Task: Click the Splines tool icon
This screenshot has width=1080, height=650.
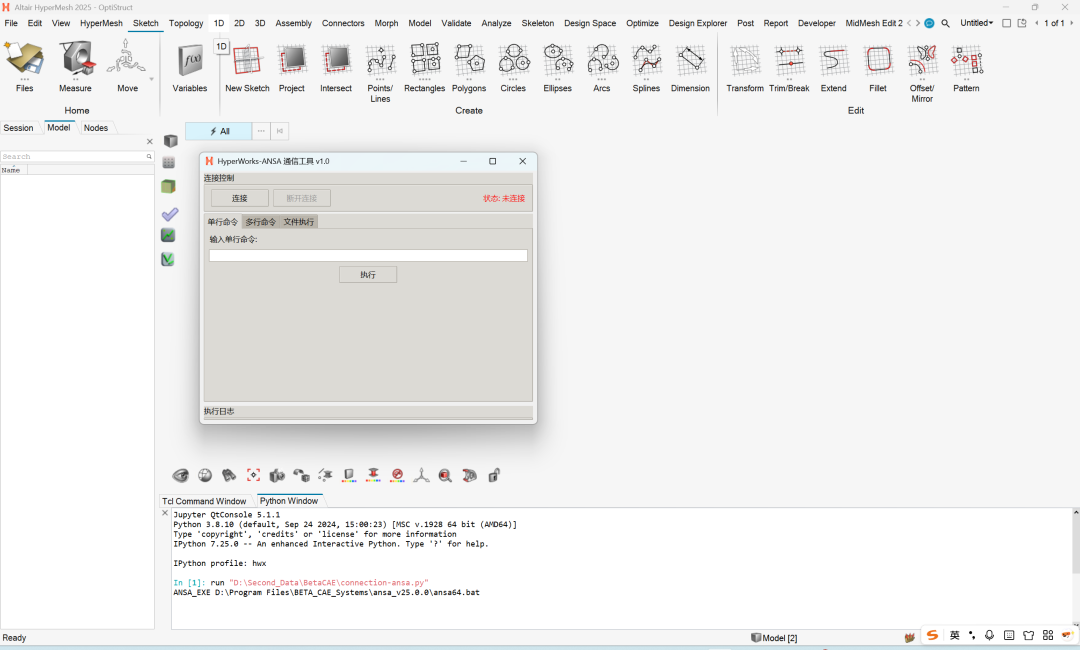Action: click(646, 62)
